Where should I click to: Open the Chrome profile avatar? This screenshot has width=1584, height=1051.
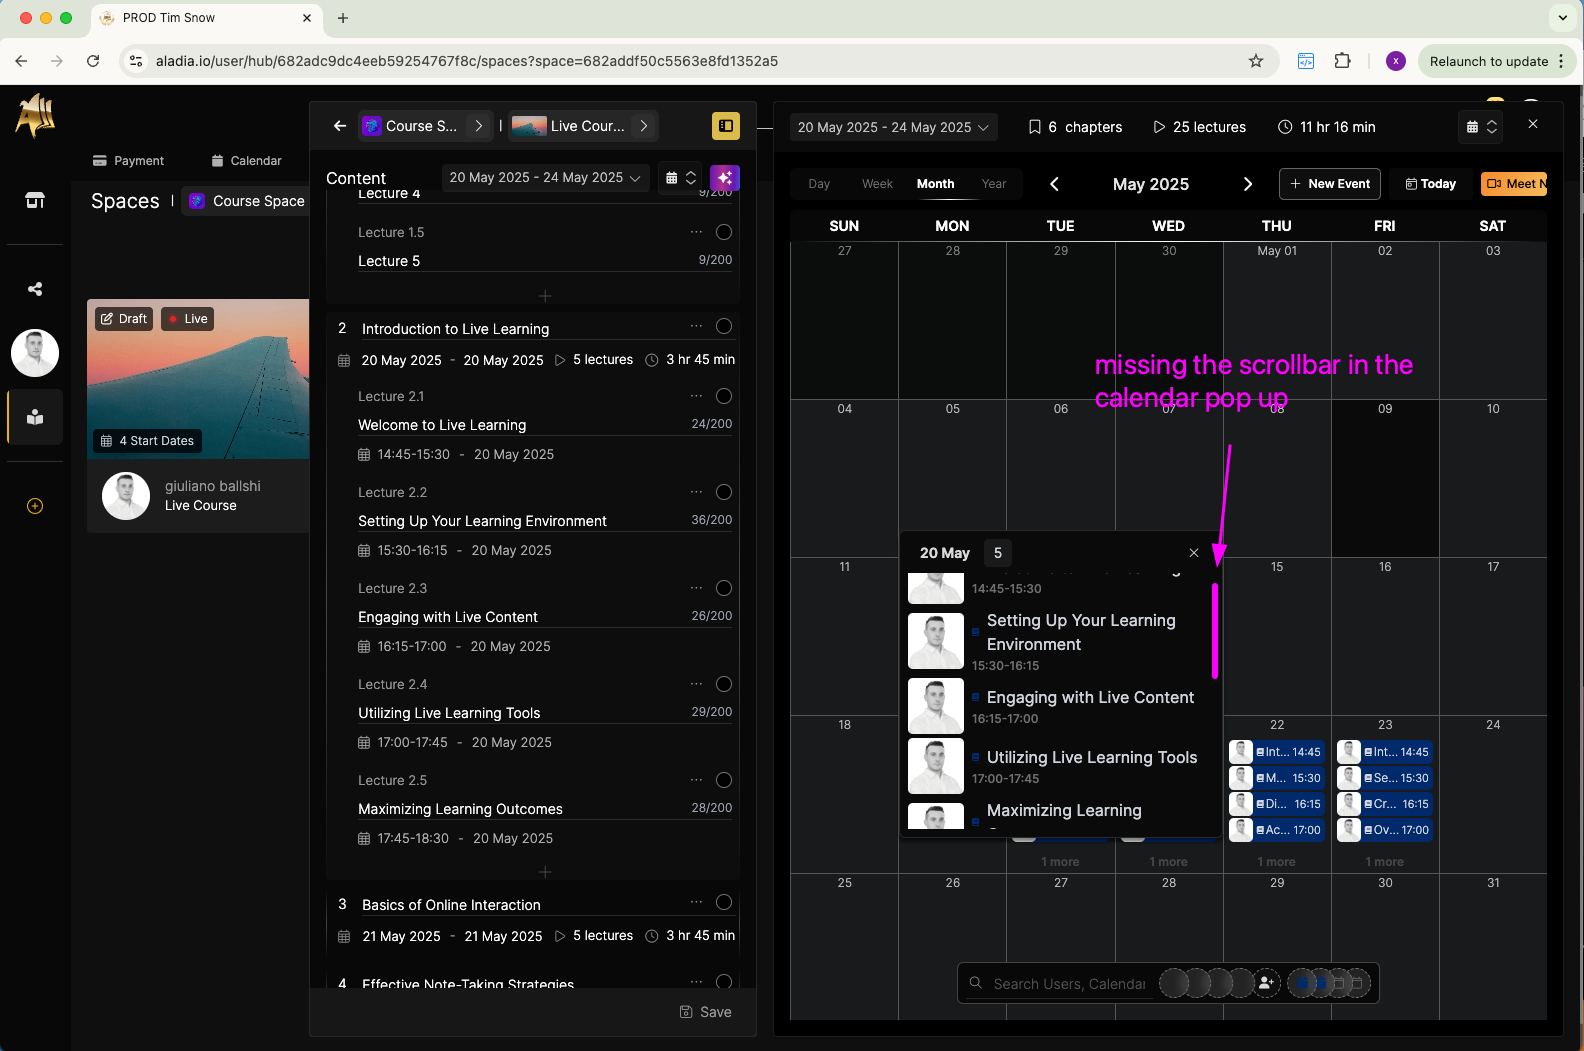click(1396, 61)
